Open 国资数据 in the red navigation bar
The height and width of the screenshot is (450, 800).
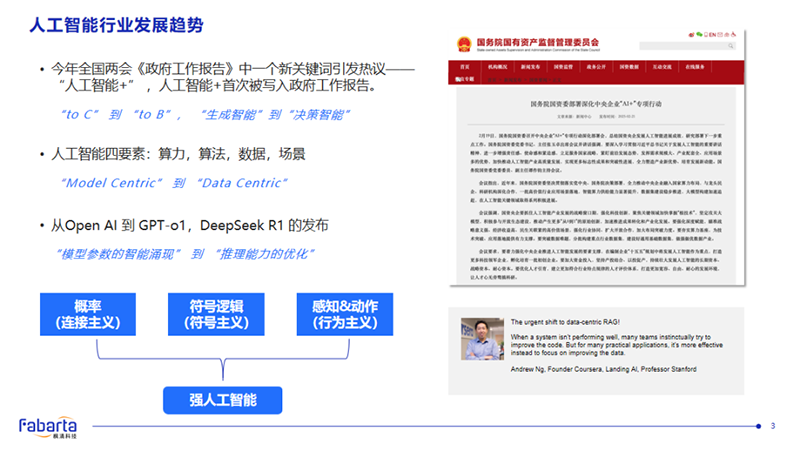tap(629, 67)
